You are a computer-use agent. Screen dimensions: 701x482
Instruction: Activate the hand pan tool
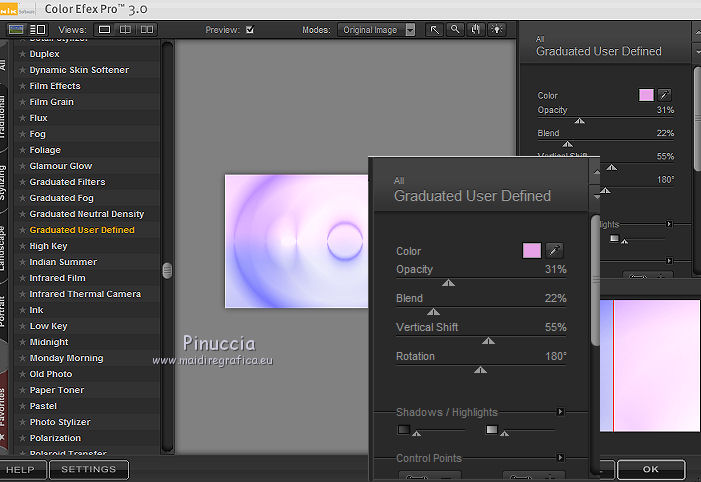click(475, 30)
